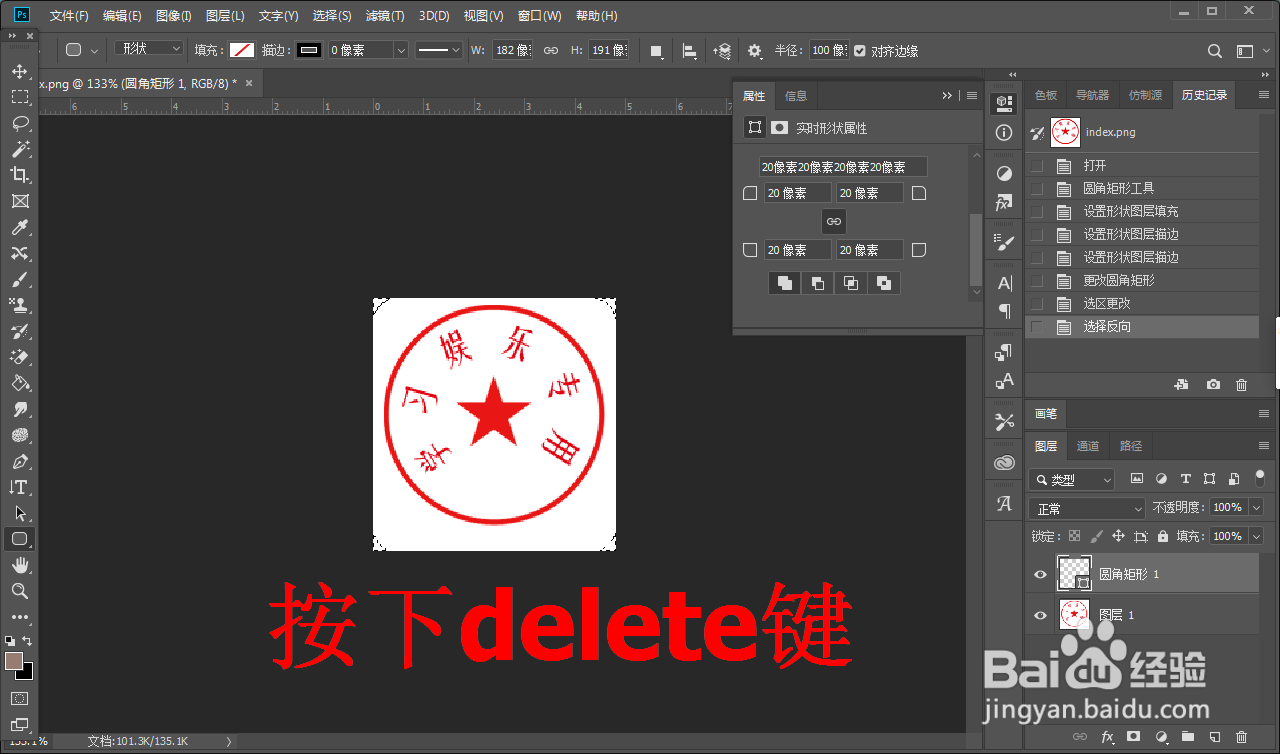Screen dimensions: 1280x754
Task: Select the Brush tool
Action: coord(19,279)
